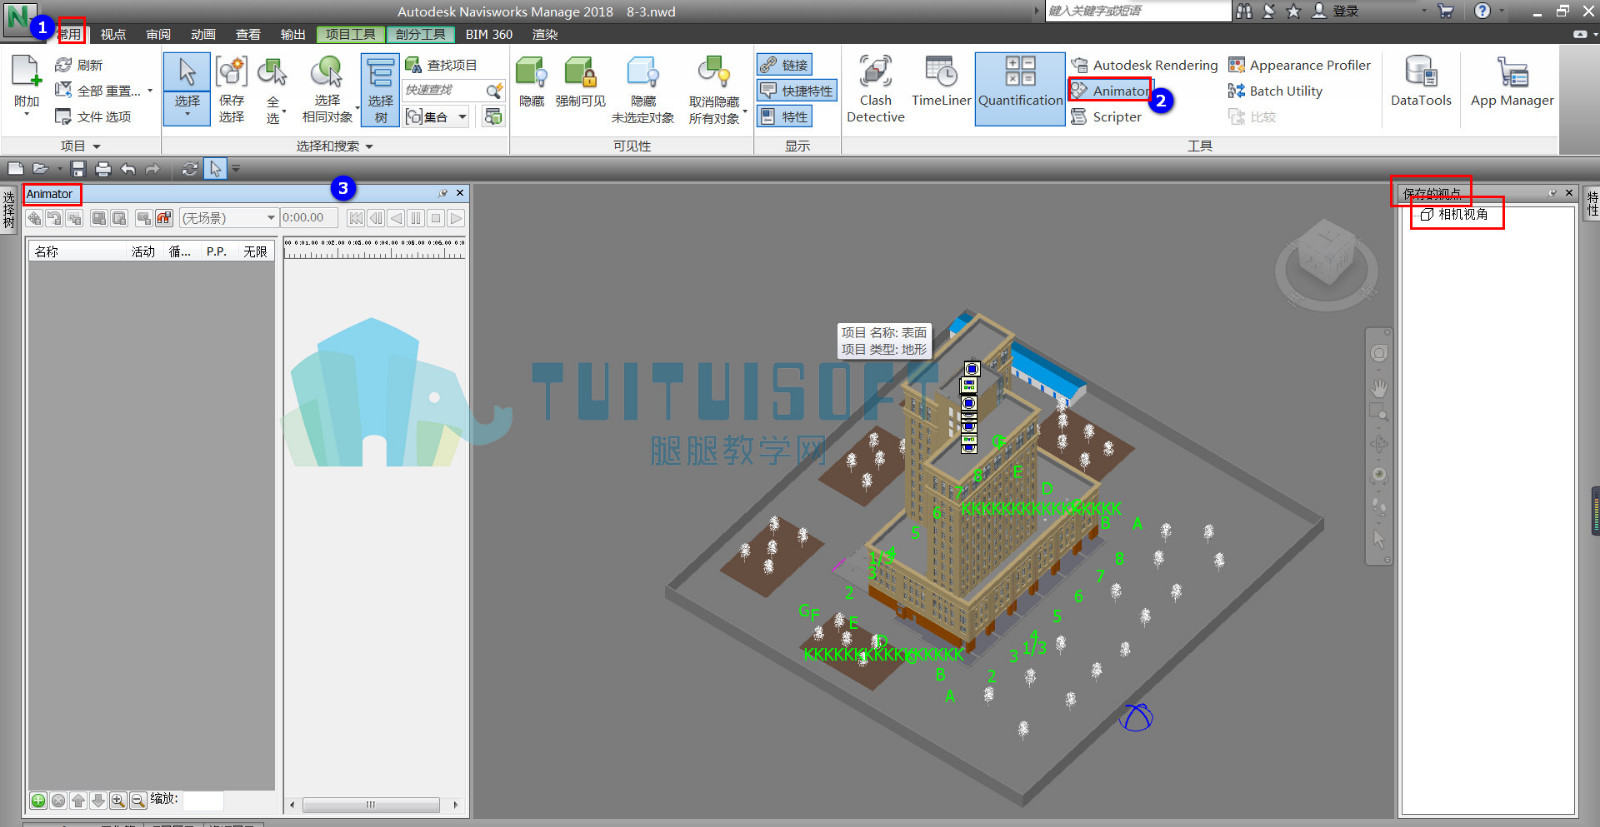Click the Save Selection icon
Screen dimensions: 1600x827
[x=231, y=89]
